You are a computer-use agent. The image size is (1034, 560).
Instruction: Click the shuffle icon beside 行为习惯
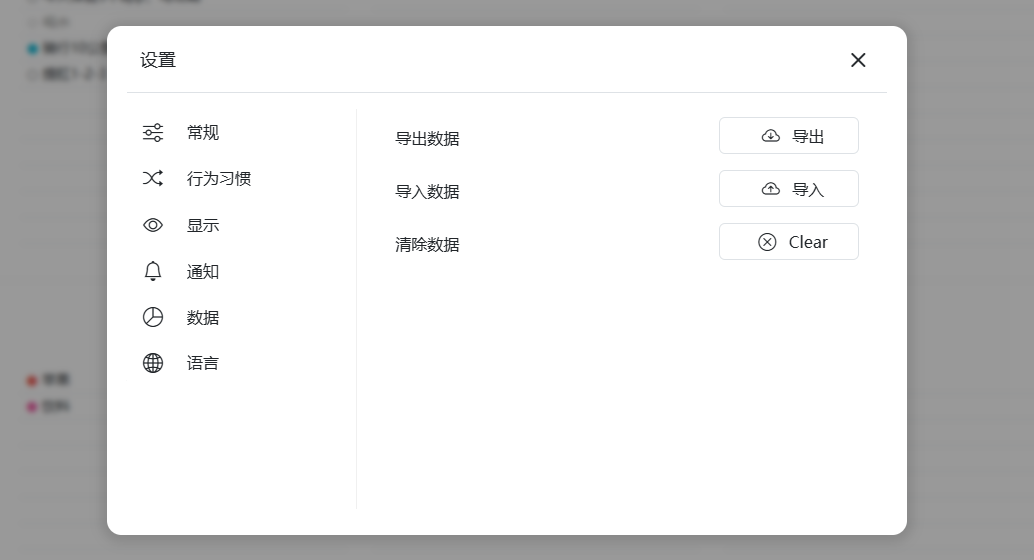point(153,178)
